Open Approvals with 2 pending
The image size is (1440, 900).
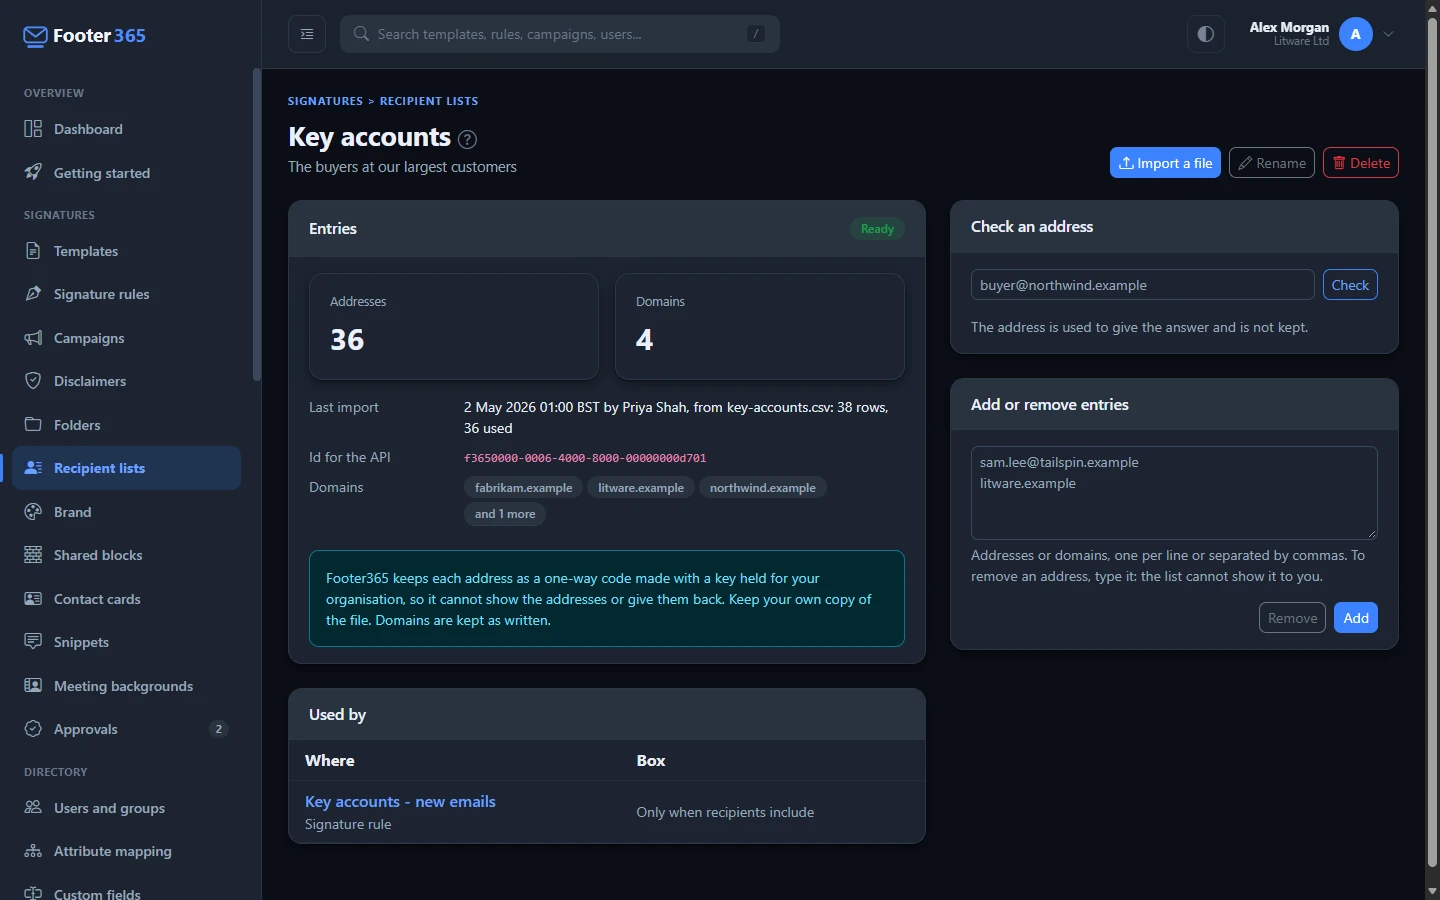126,729
